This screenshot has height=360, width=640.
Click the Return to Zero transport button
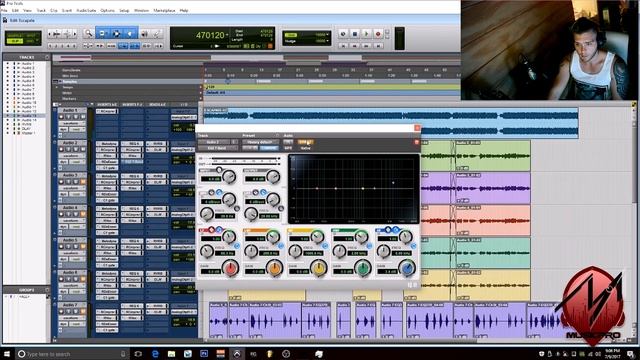click(x=343, y=46)
